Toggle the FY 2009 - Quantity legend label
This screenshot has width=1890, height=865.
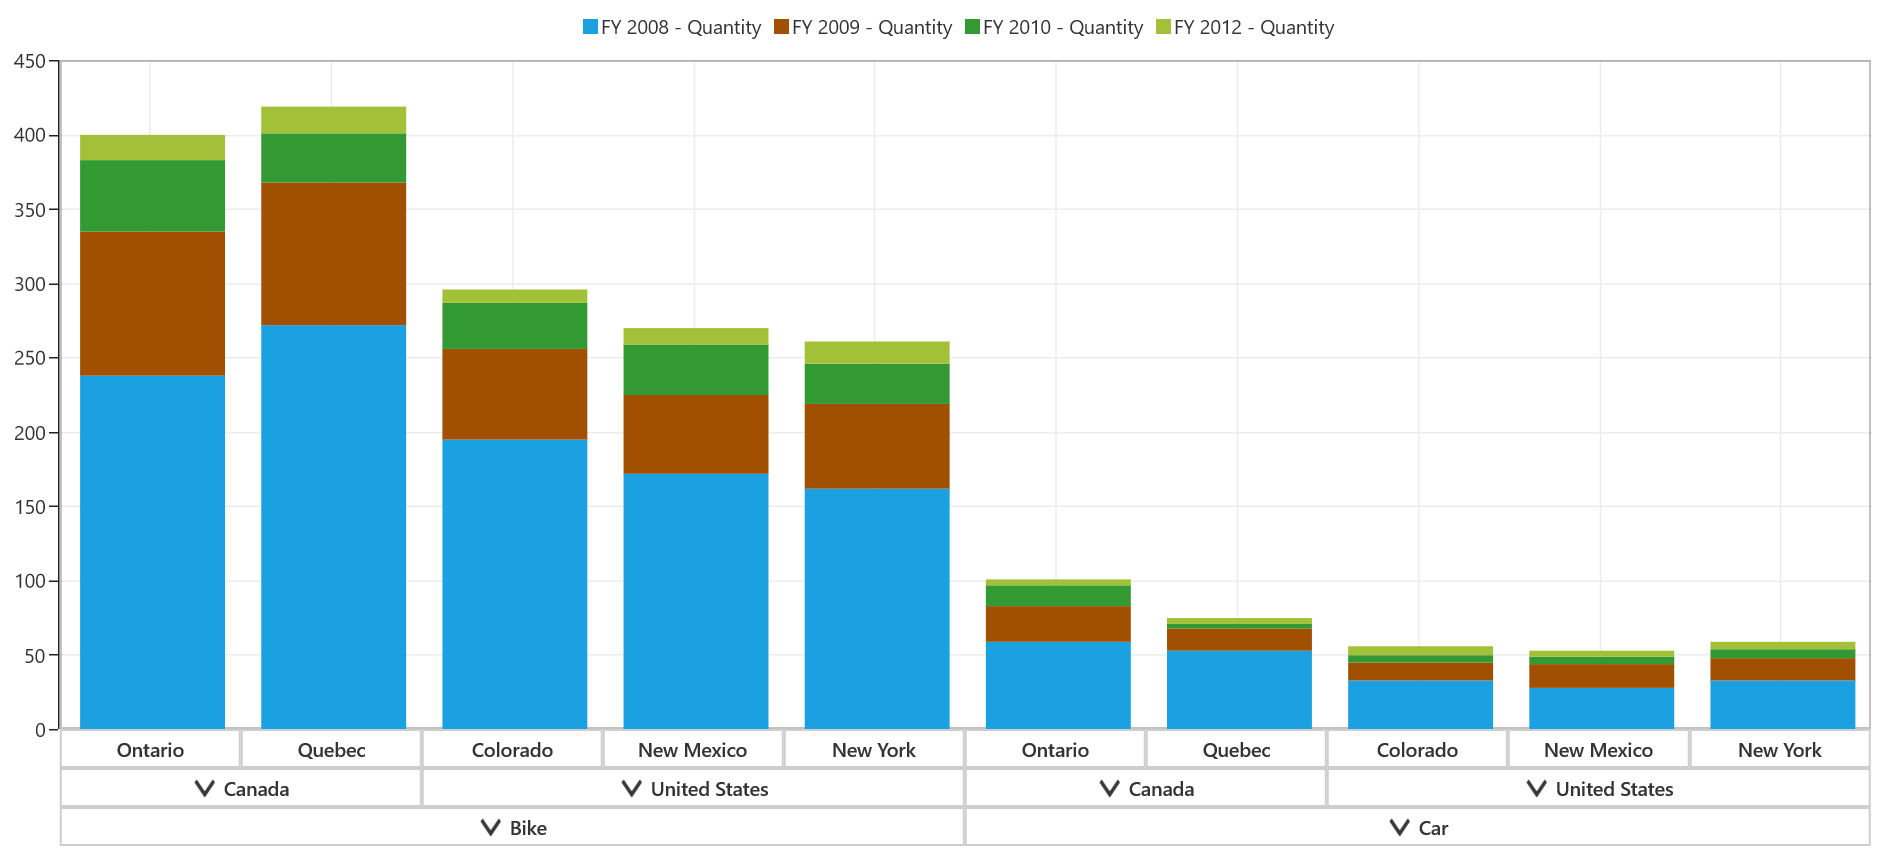point(871,27)
